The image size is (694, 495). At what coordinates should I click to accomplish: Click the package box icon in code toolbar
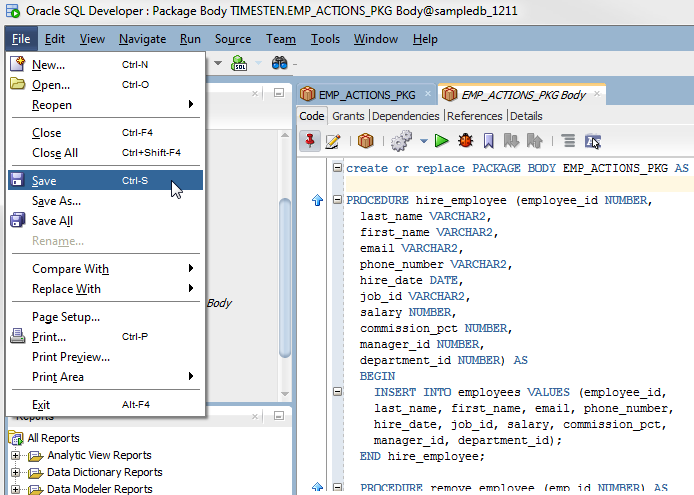366,141
